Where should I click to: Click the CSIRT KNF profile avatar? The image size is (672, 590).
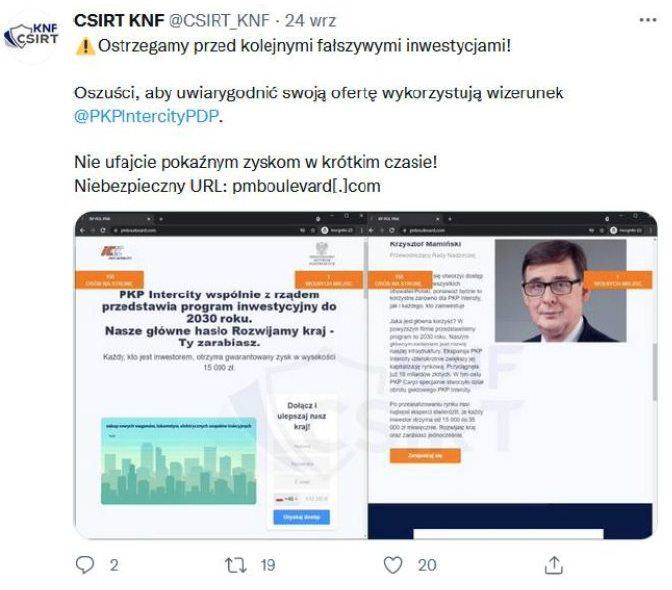coord(31,36)
